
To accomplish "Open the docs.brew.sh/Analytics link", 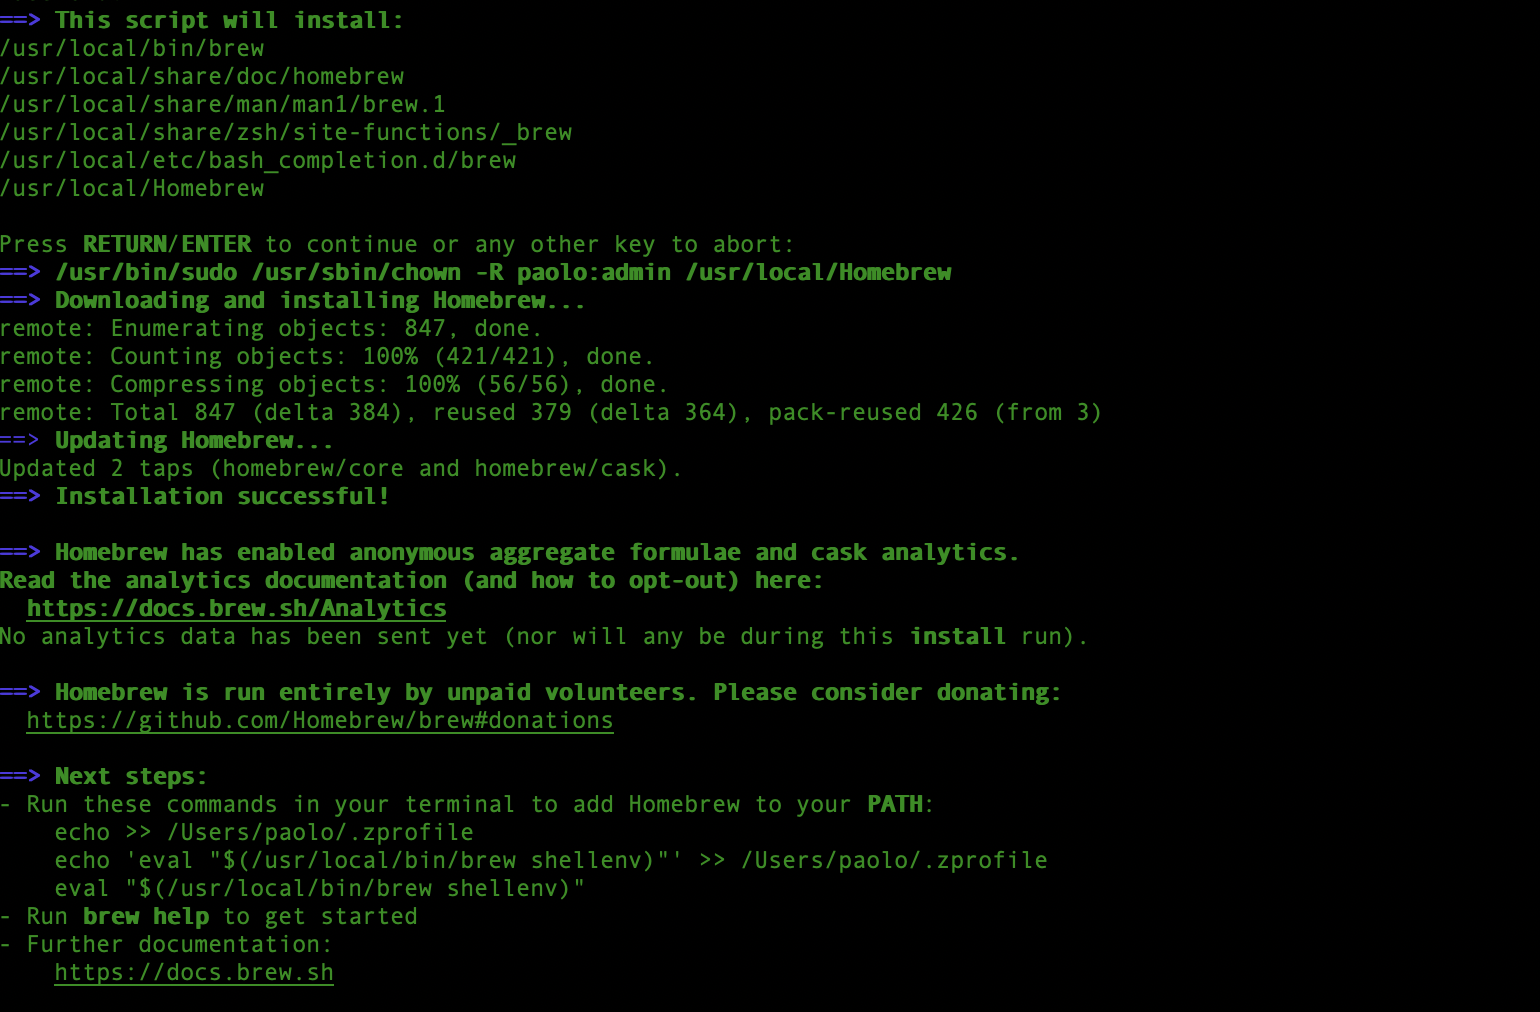I will coord(236,608).
